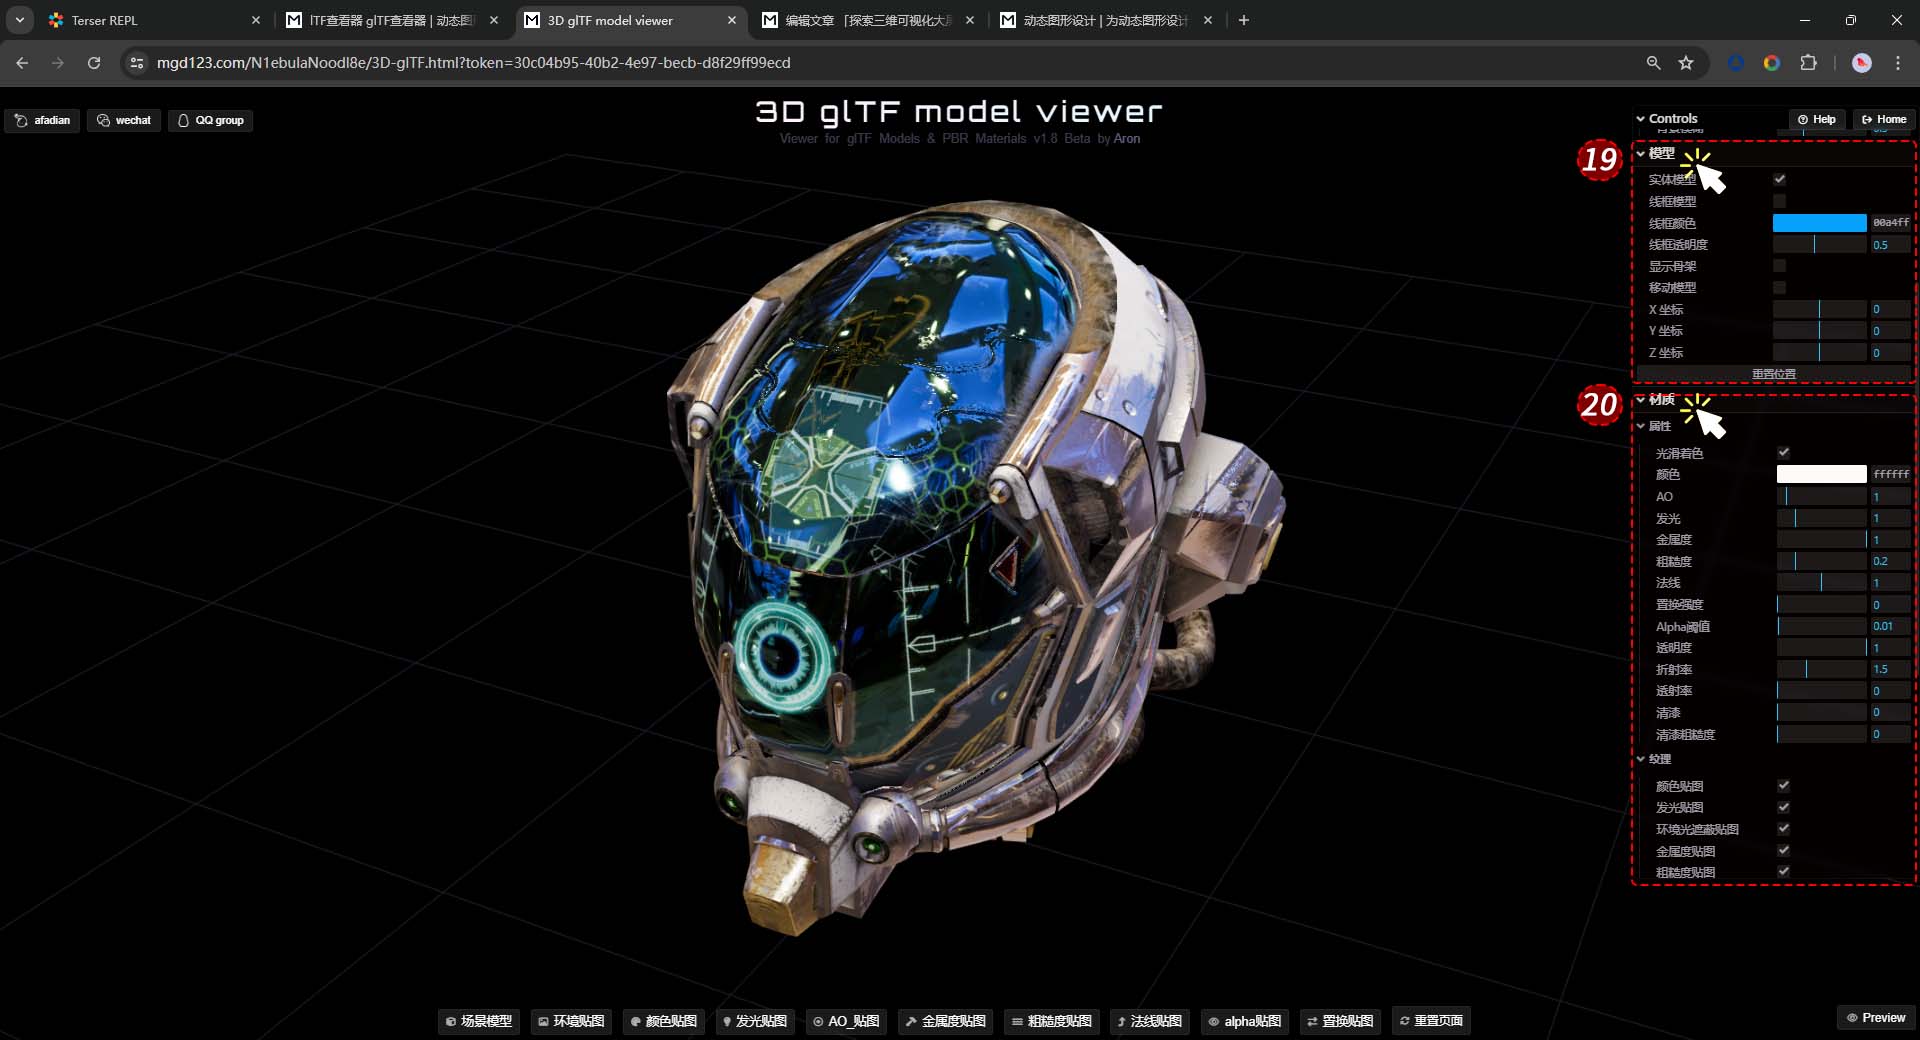This screenshot has height=1040, width=1920.
Task: Open the 环境贴图 environment map loader
Action: (x=571, y=1021)
